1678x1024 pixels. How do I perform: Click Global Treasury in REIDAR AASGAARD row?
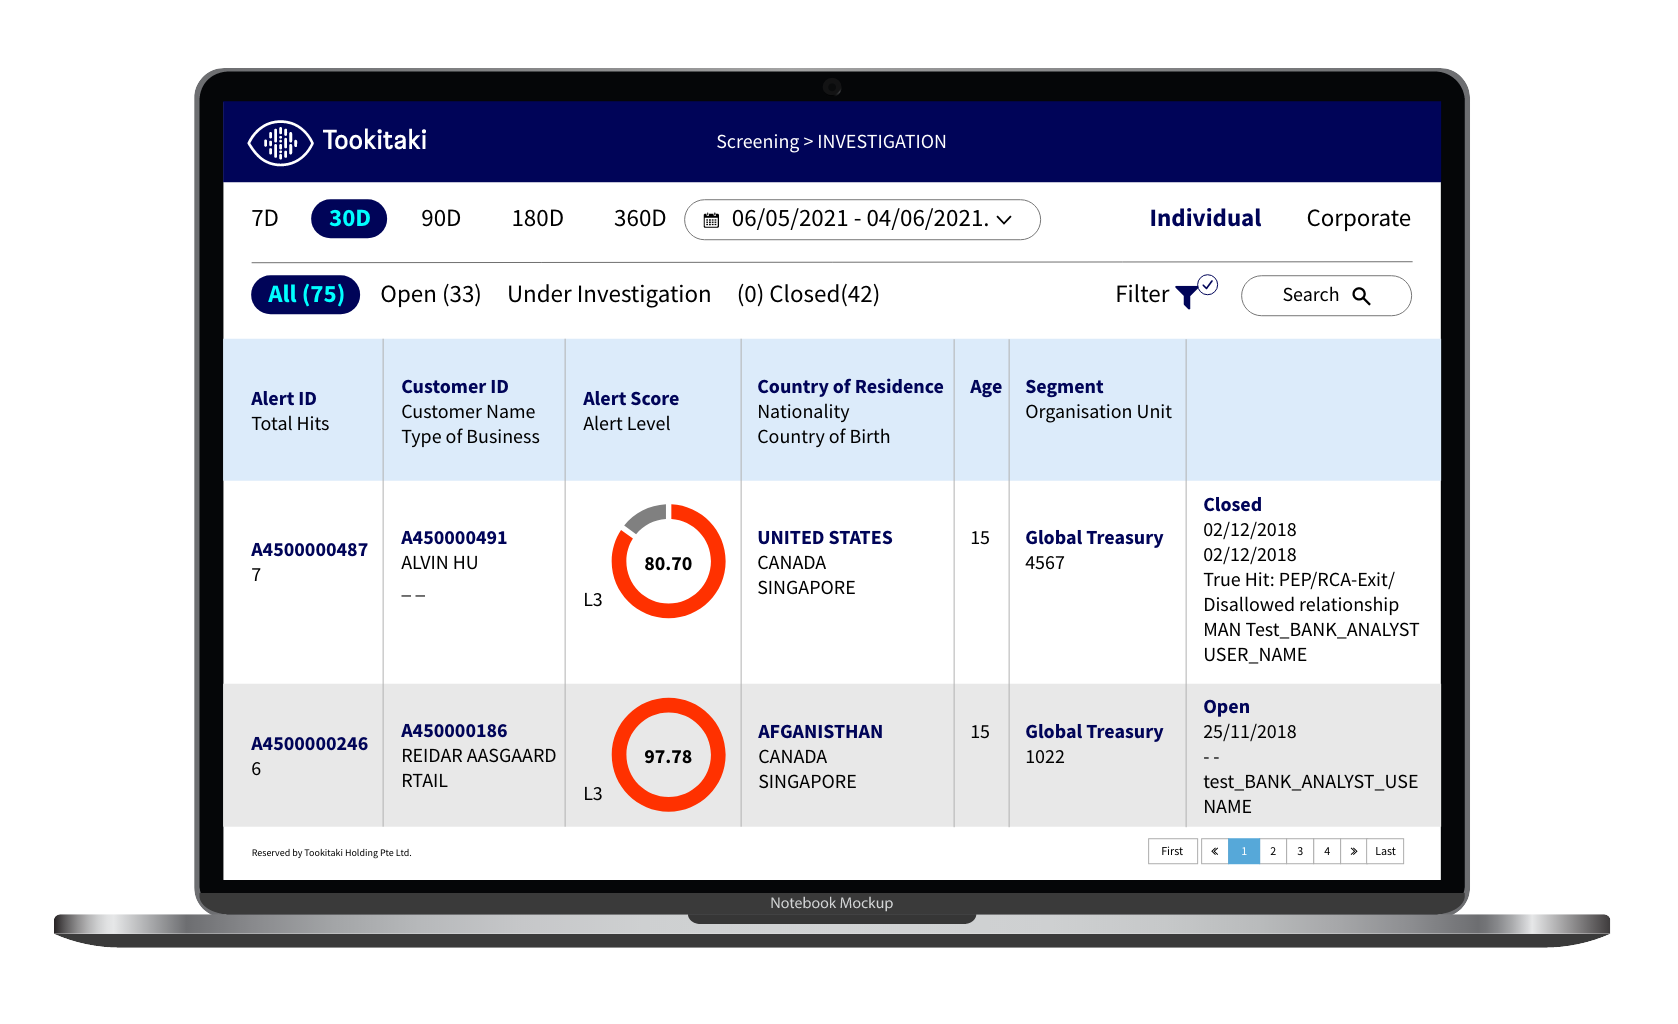point(1094,732)
